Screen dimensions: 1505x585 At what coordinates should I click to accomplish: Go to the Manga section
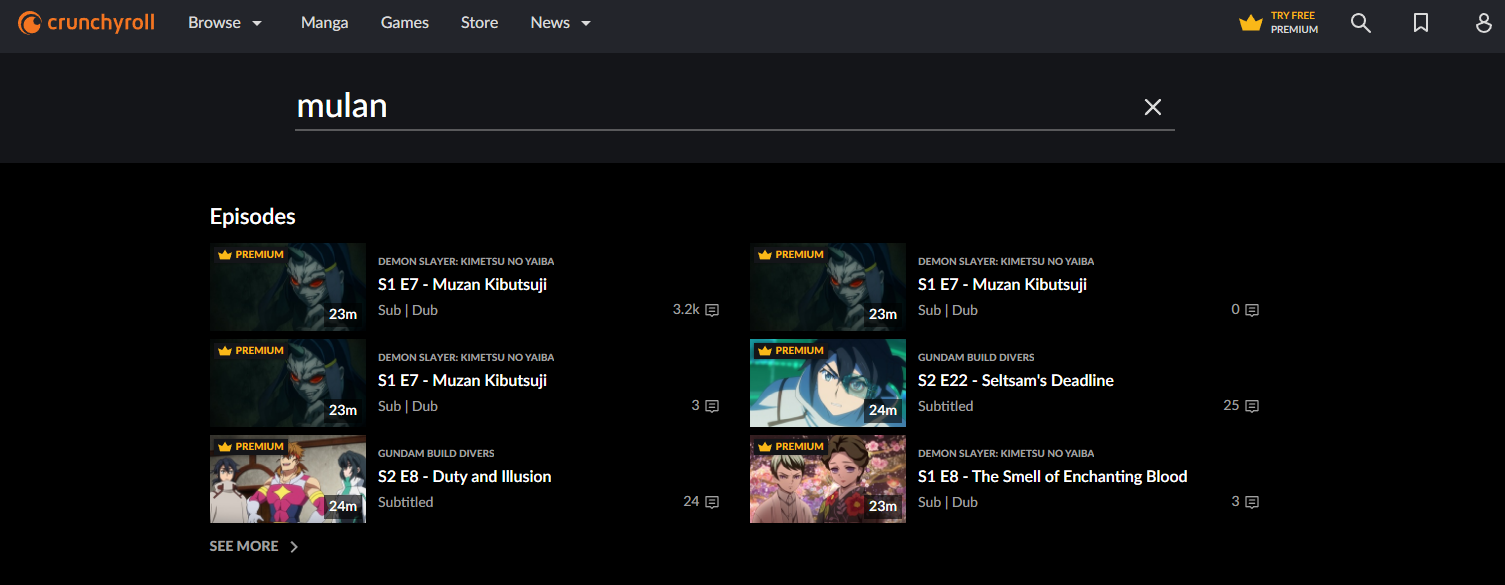click(x=325, y=23)
